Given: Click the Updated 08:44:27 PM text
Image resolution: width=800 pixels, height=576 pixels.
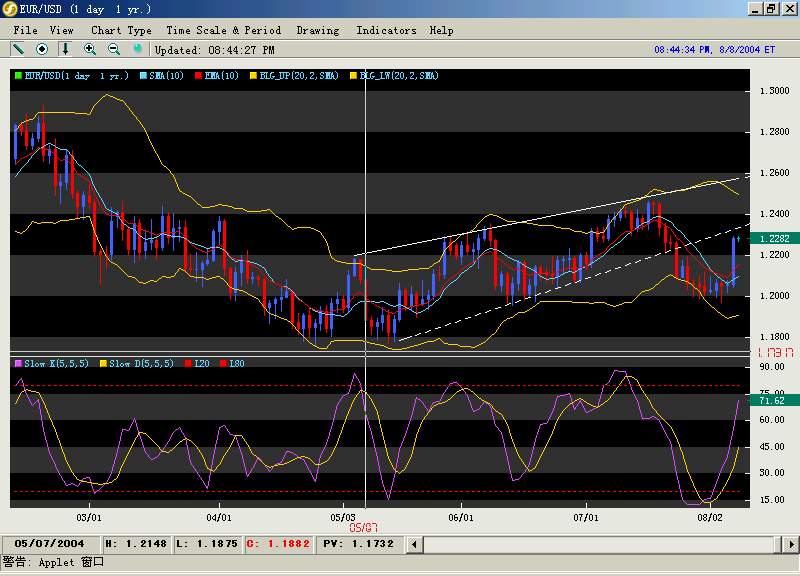Looking at the screenshot, I should tap(214, 50).
